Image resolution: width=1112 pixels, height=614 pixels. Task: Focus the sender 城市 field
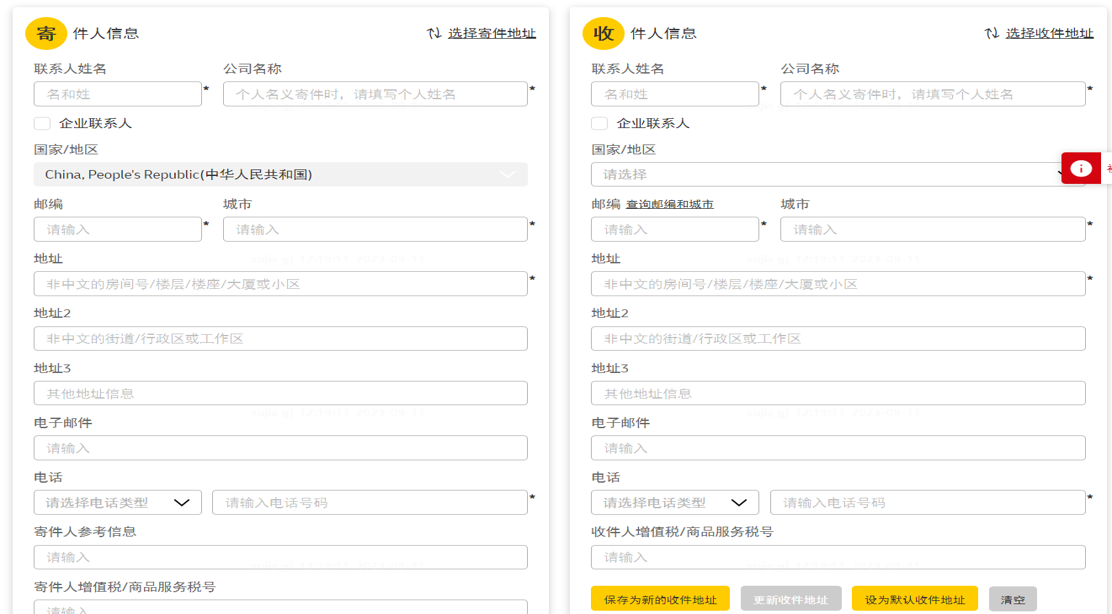375,230
